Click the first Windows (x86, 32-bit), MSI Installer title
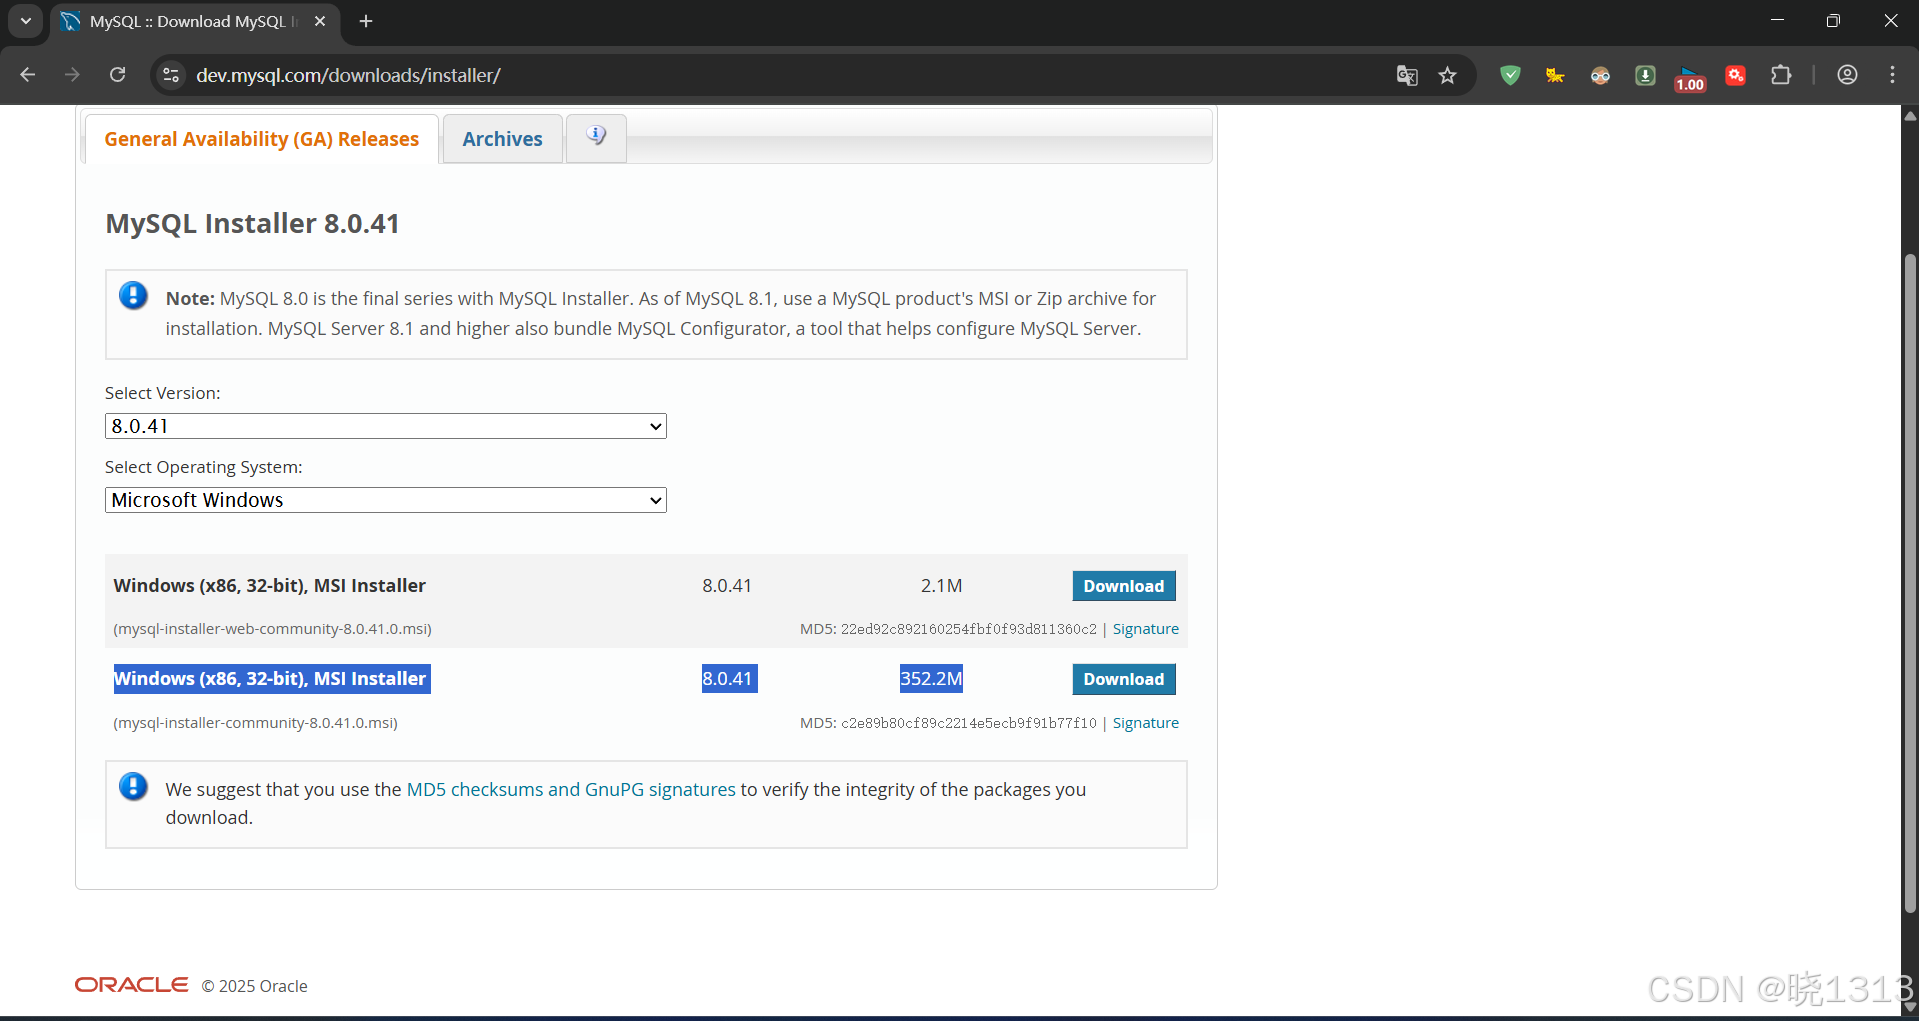This screenshot has height=1021, width=1919. tap(270, 586)
